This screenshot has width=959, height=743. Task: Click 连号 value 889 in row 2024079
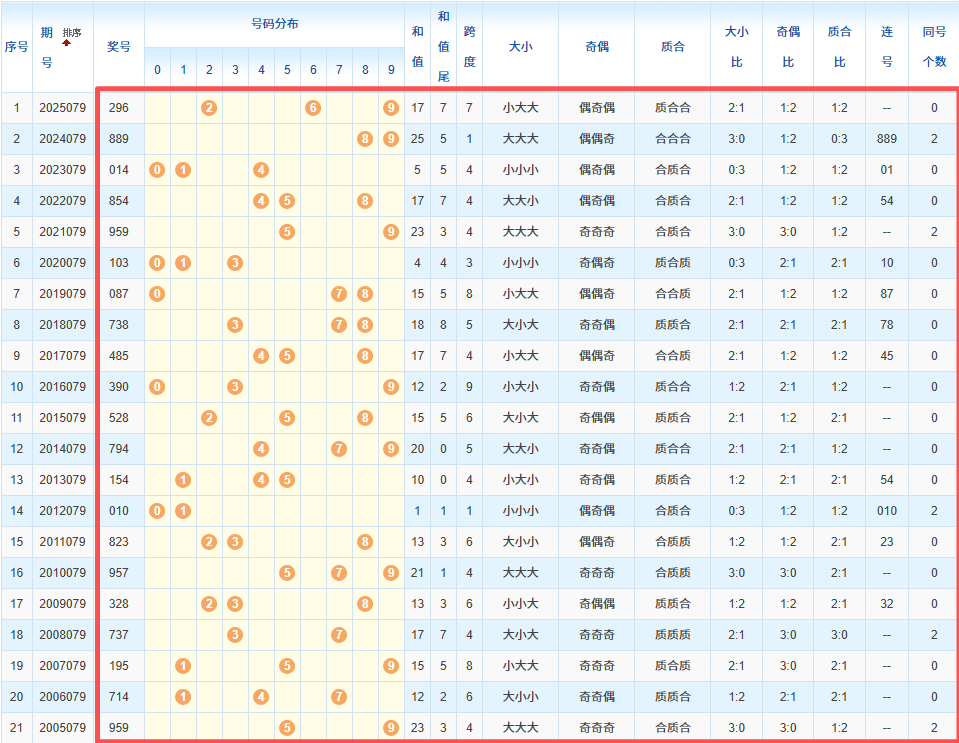(886, 139)
